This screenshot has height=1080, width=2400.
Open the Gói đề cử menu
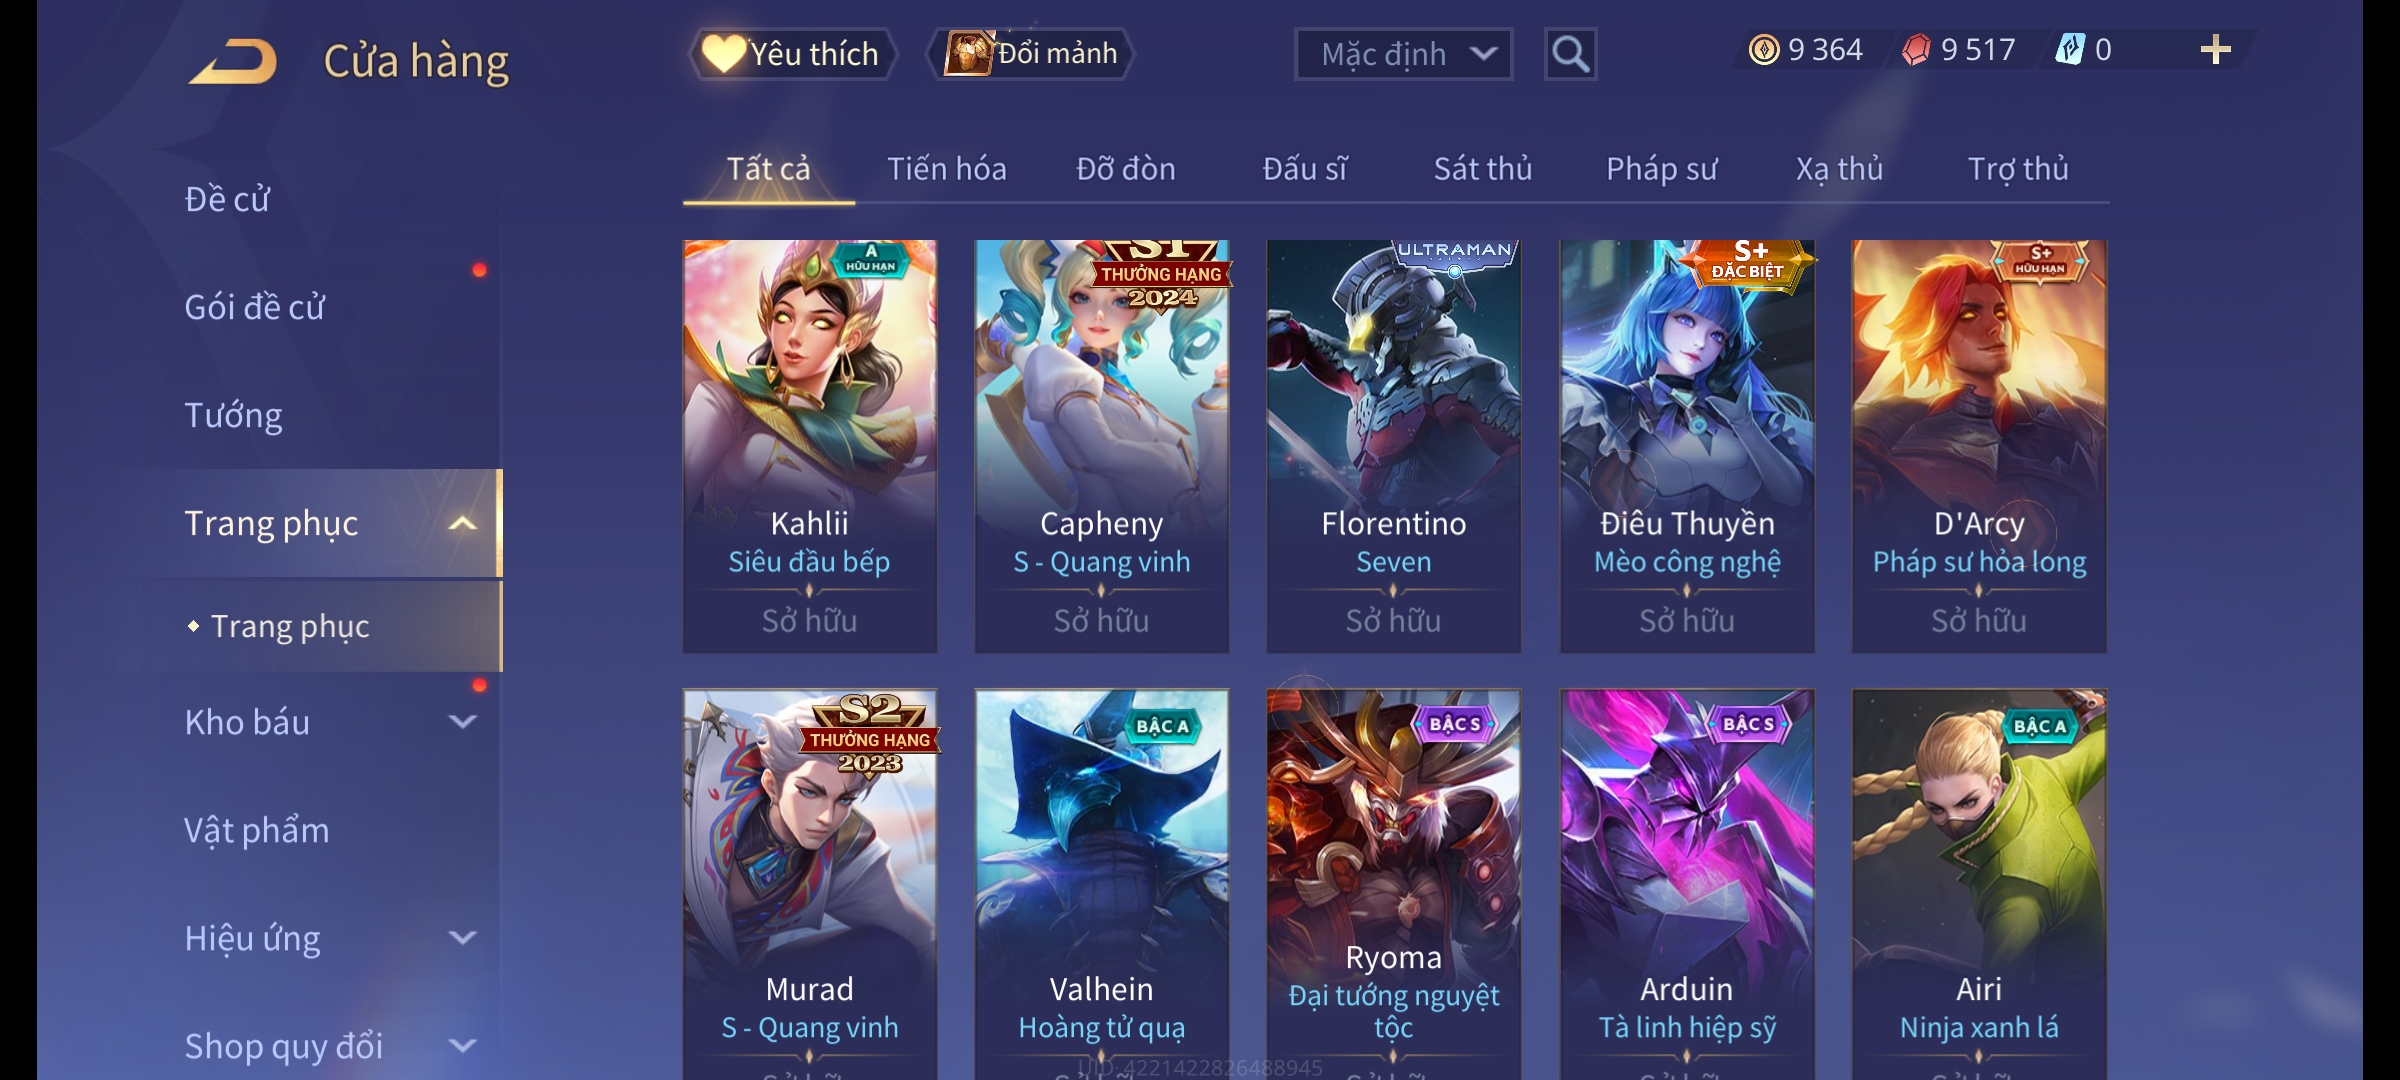click(255, 307)
